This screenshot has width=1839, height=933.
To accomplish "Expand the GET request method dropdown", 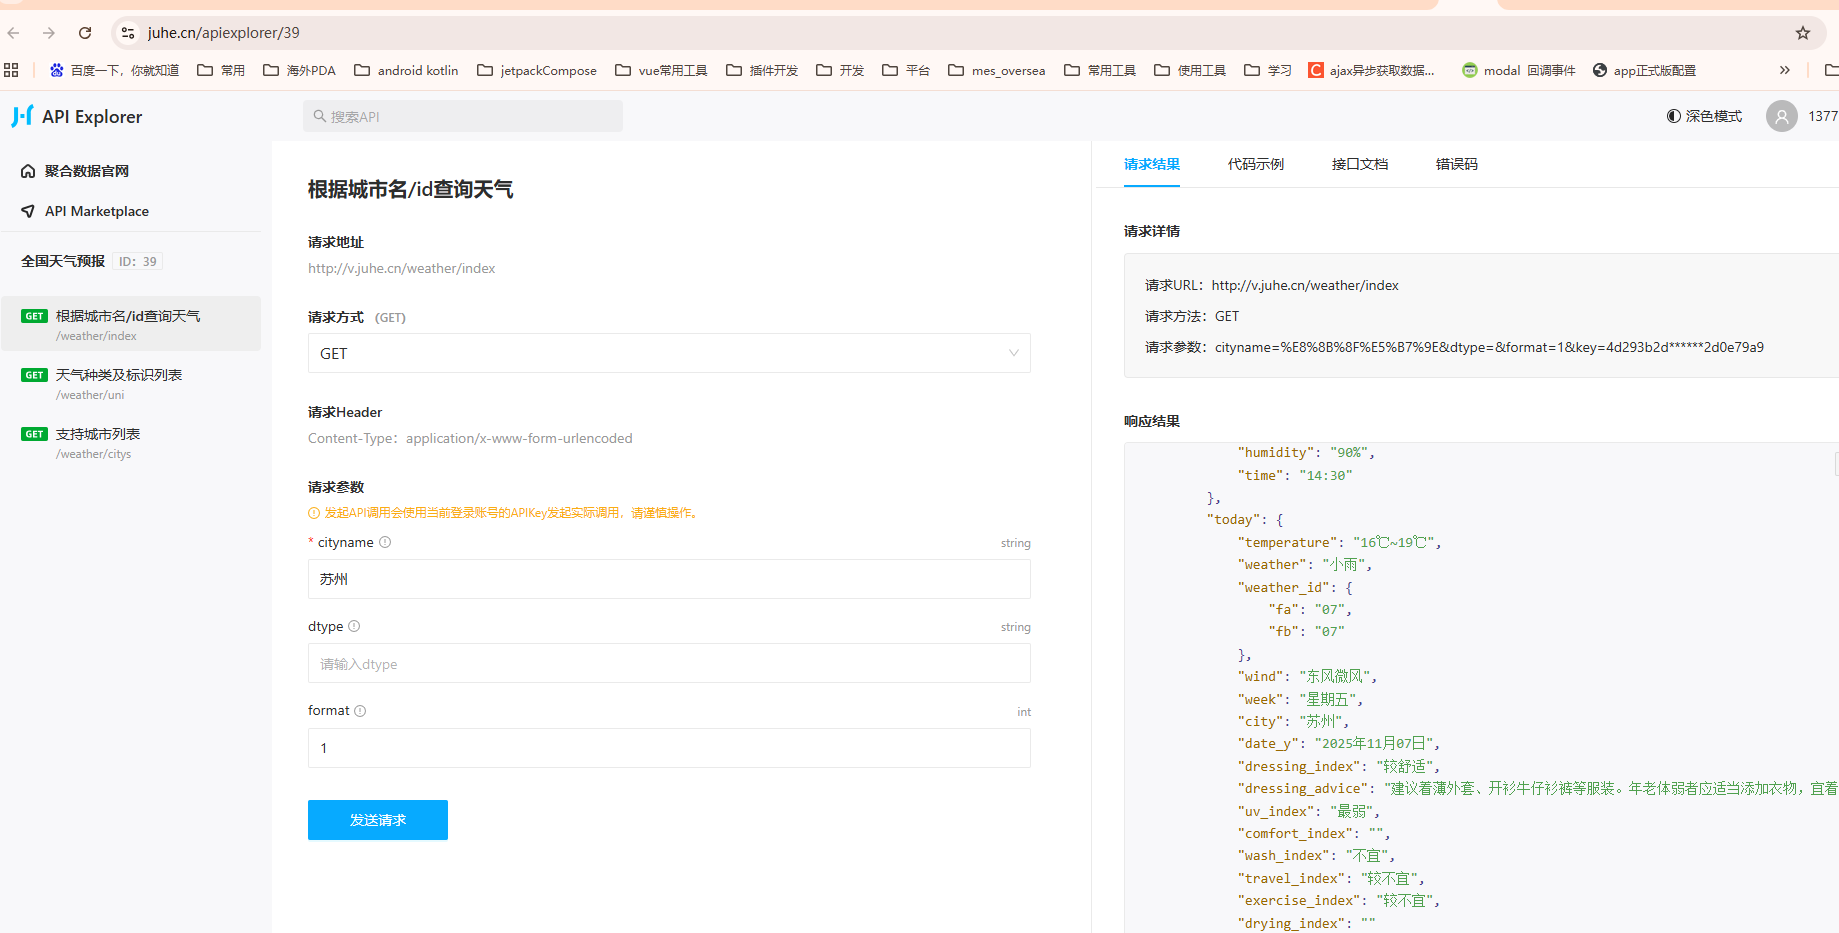I will [x=669, y=353].
